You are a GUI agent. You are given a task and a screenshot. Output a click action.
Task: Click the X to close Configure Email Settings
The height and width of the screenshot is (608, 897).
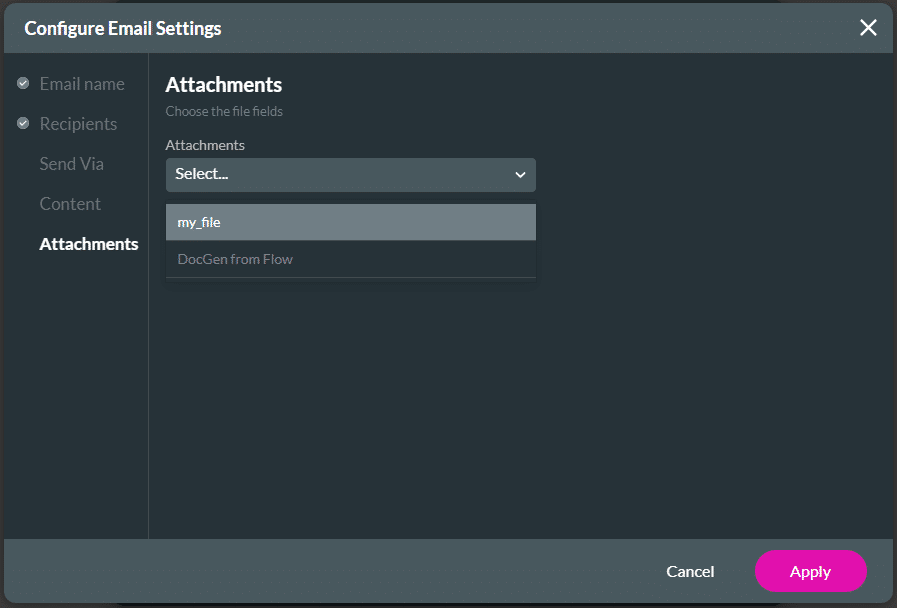click(868, 27)
